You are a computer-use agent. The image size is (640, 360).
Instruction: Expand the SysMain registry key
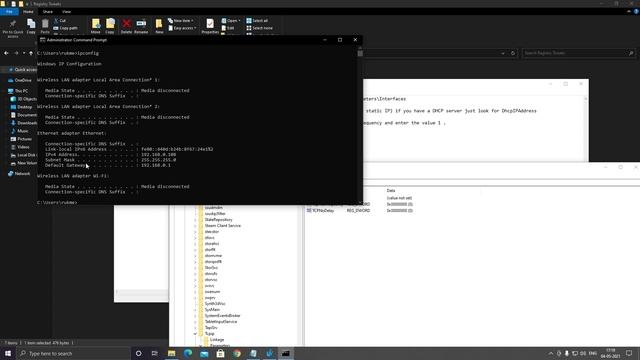click(195, 310)
